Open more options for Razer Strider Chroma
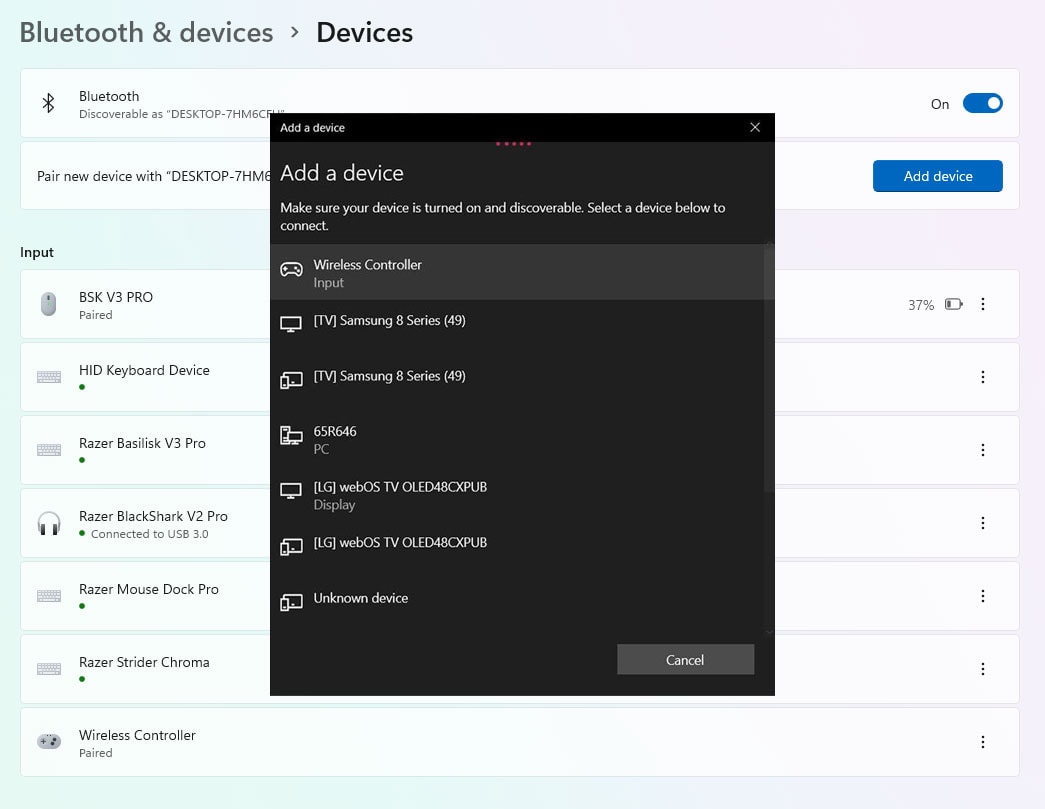Image resolution: width=1045 pixels, height=809 pixels. (983, 669)
